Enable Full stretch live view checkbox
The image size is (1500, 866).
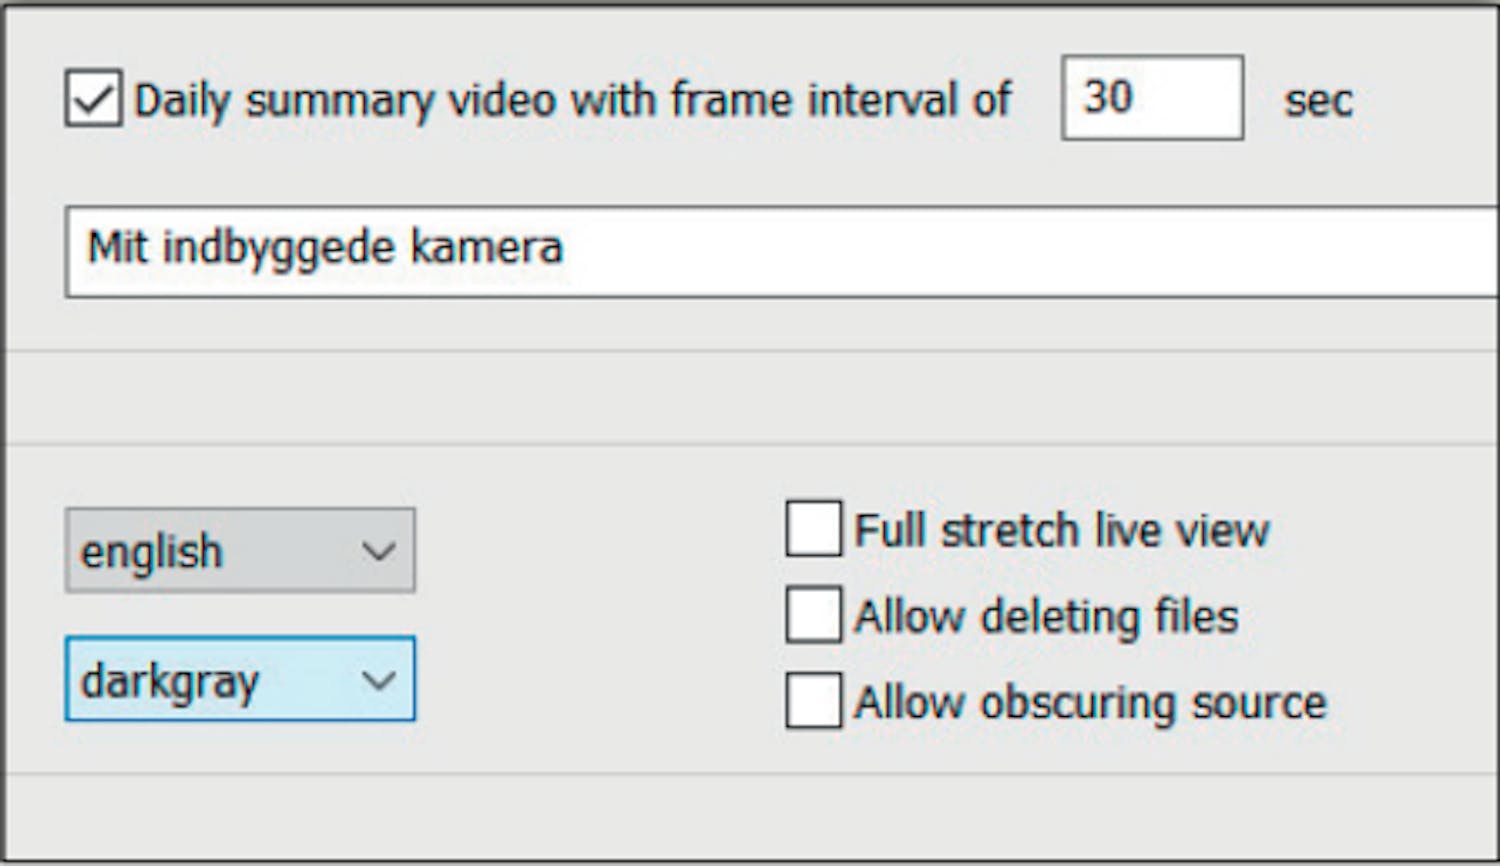[813, 529]
